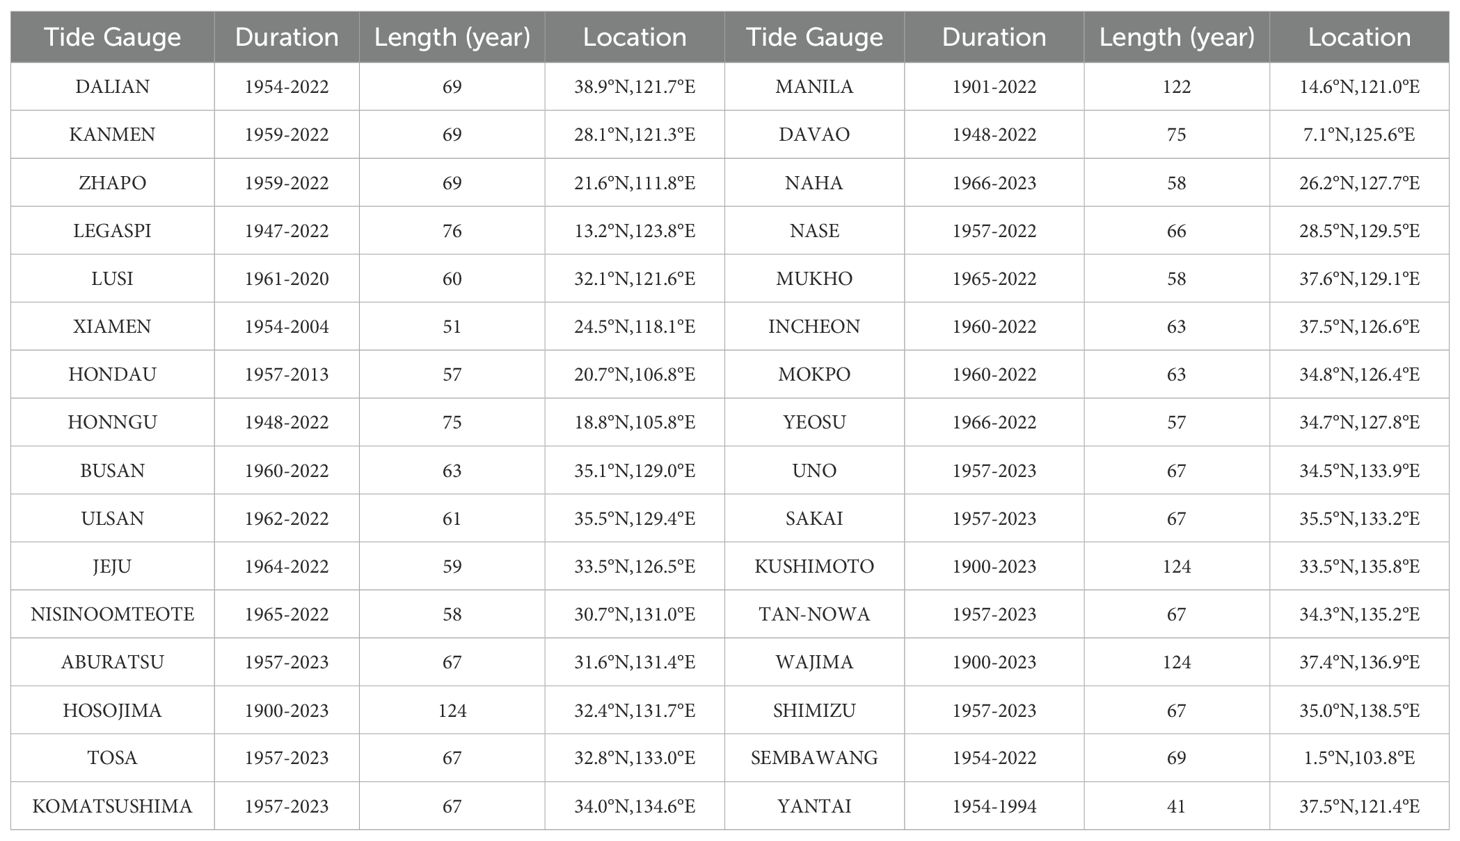Select location value 21.6°N,111.8°E

click(x=635, y=183)
